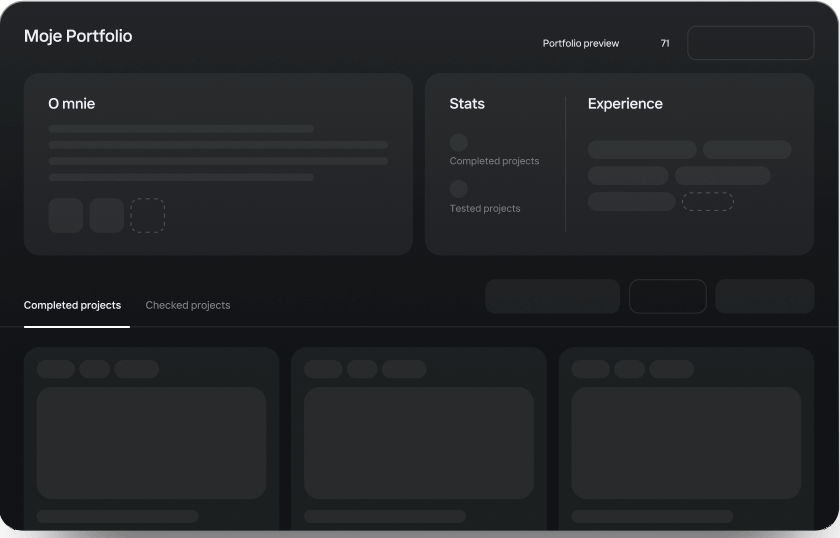Click the Tested projects stat label

[485, 208]
